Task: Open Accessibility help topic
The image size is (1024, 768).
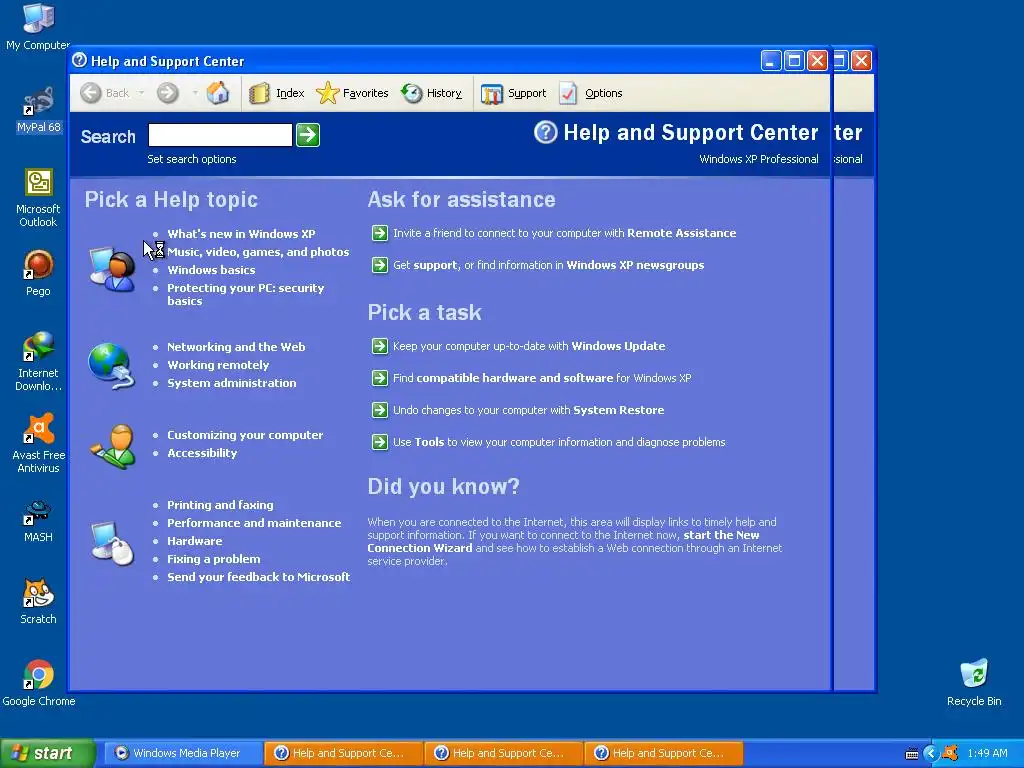Action: pyautogui.click(x=202, y=453)
